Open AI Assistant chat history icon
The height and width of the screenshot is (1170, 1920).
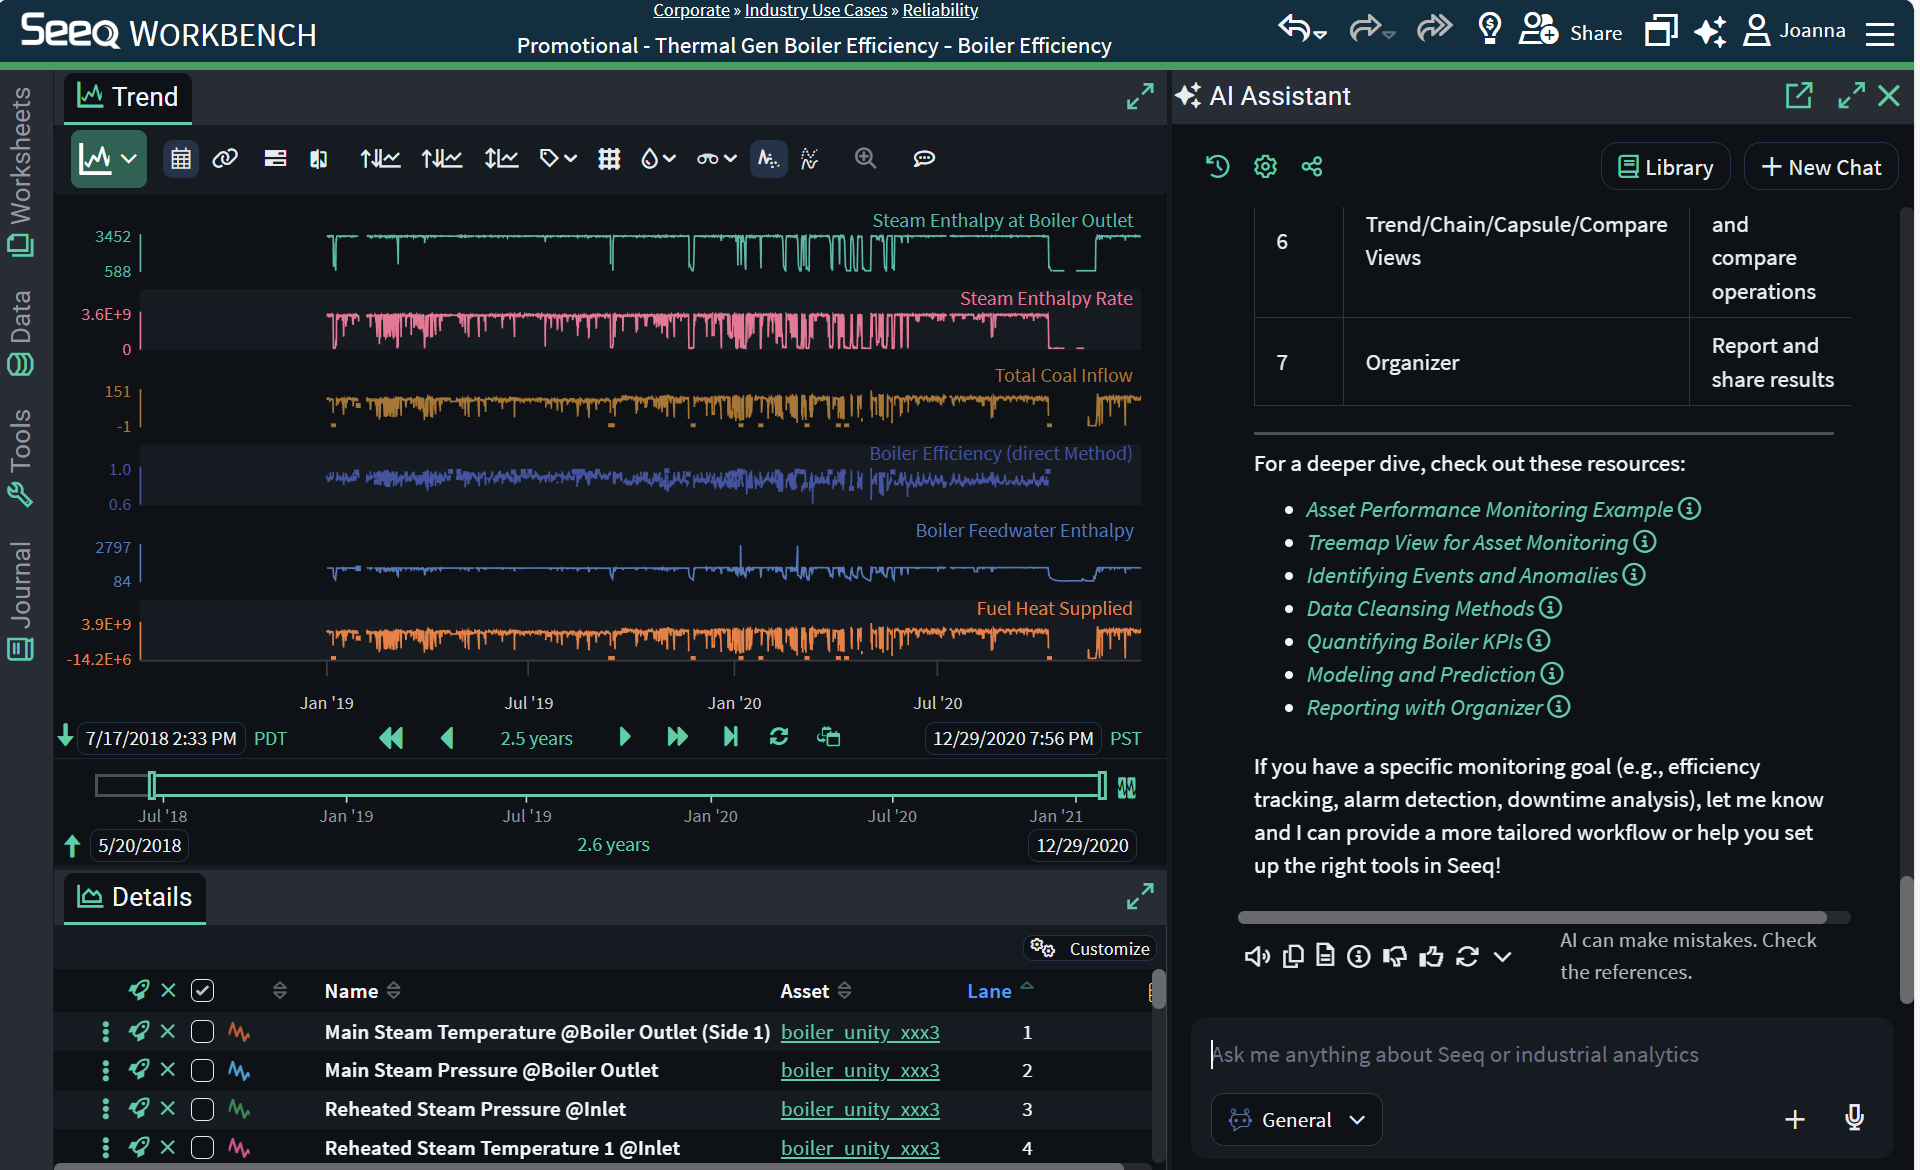[x=1217, y=166]
